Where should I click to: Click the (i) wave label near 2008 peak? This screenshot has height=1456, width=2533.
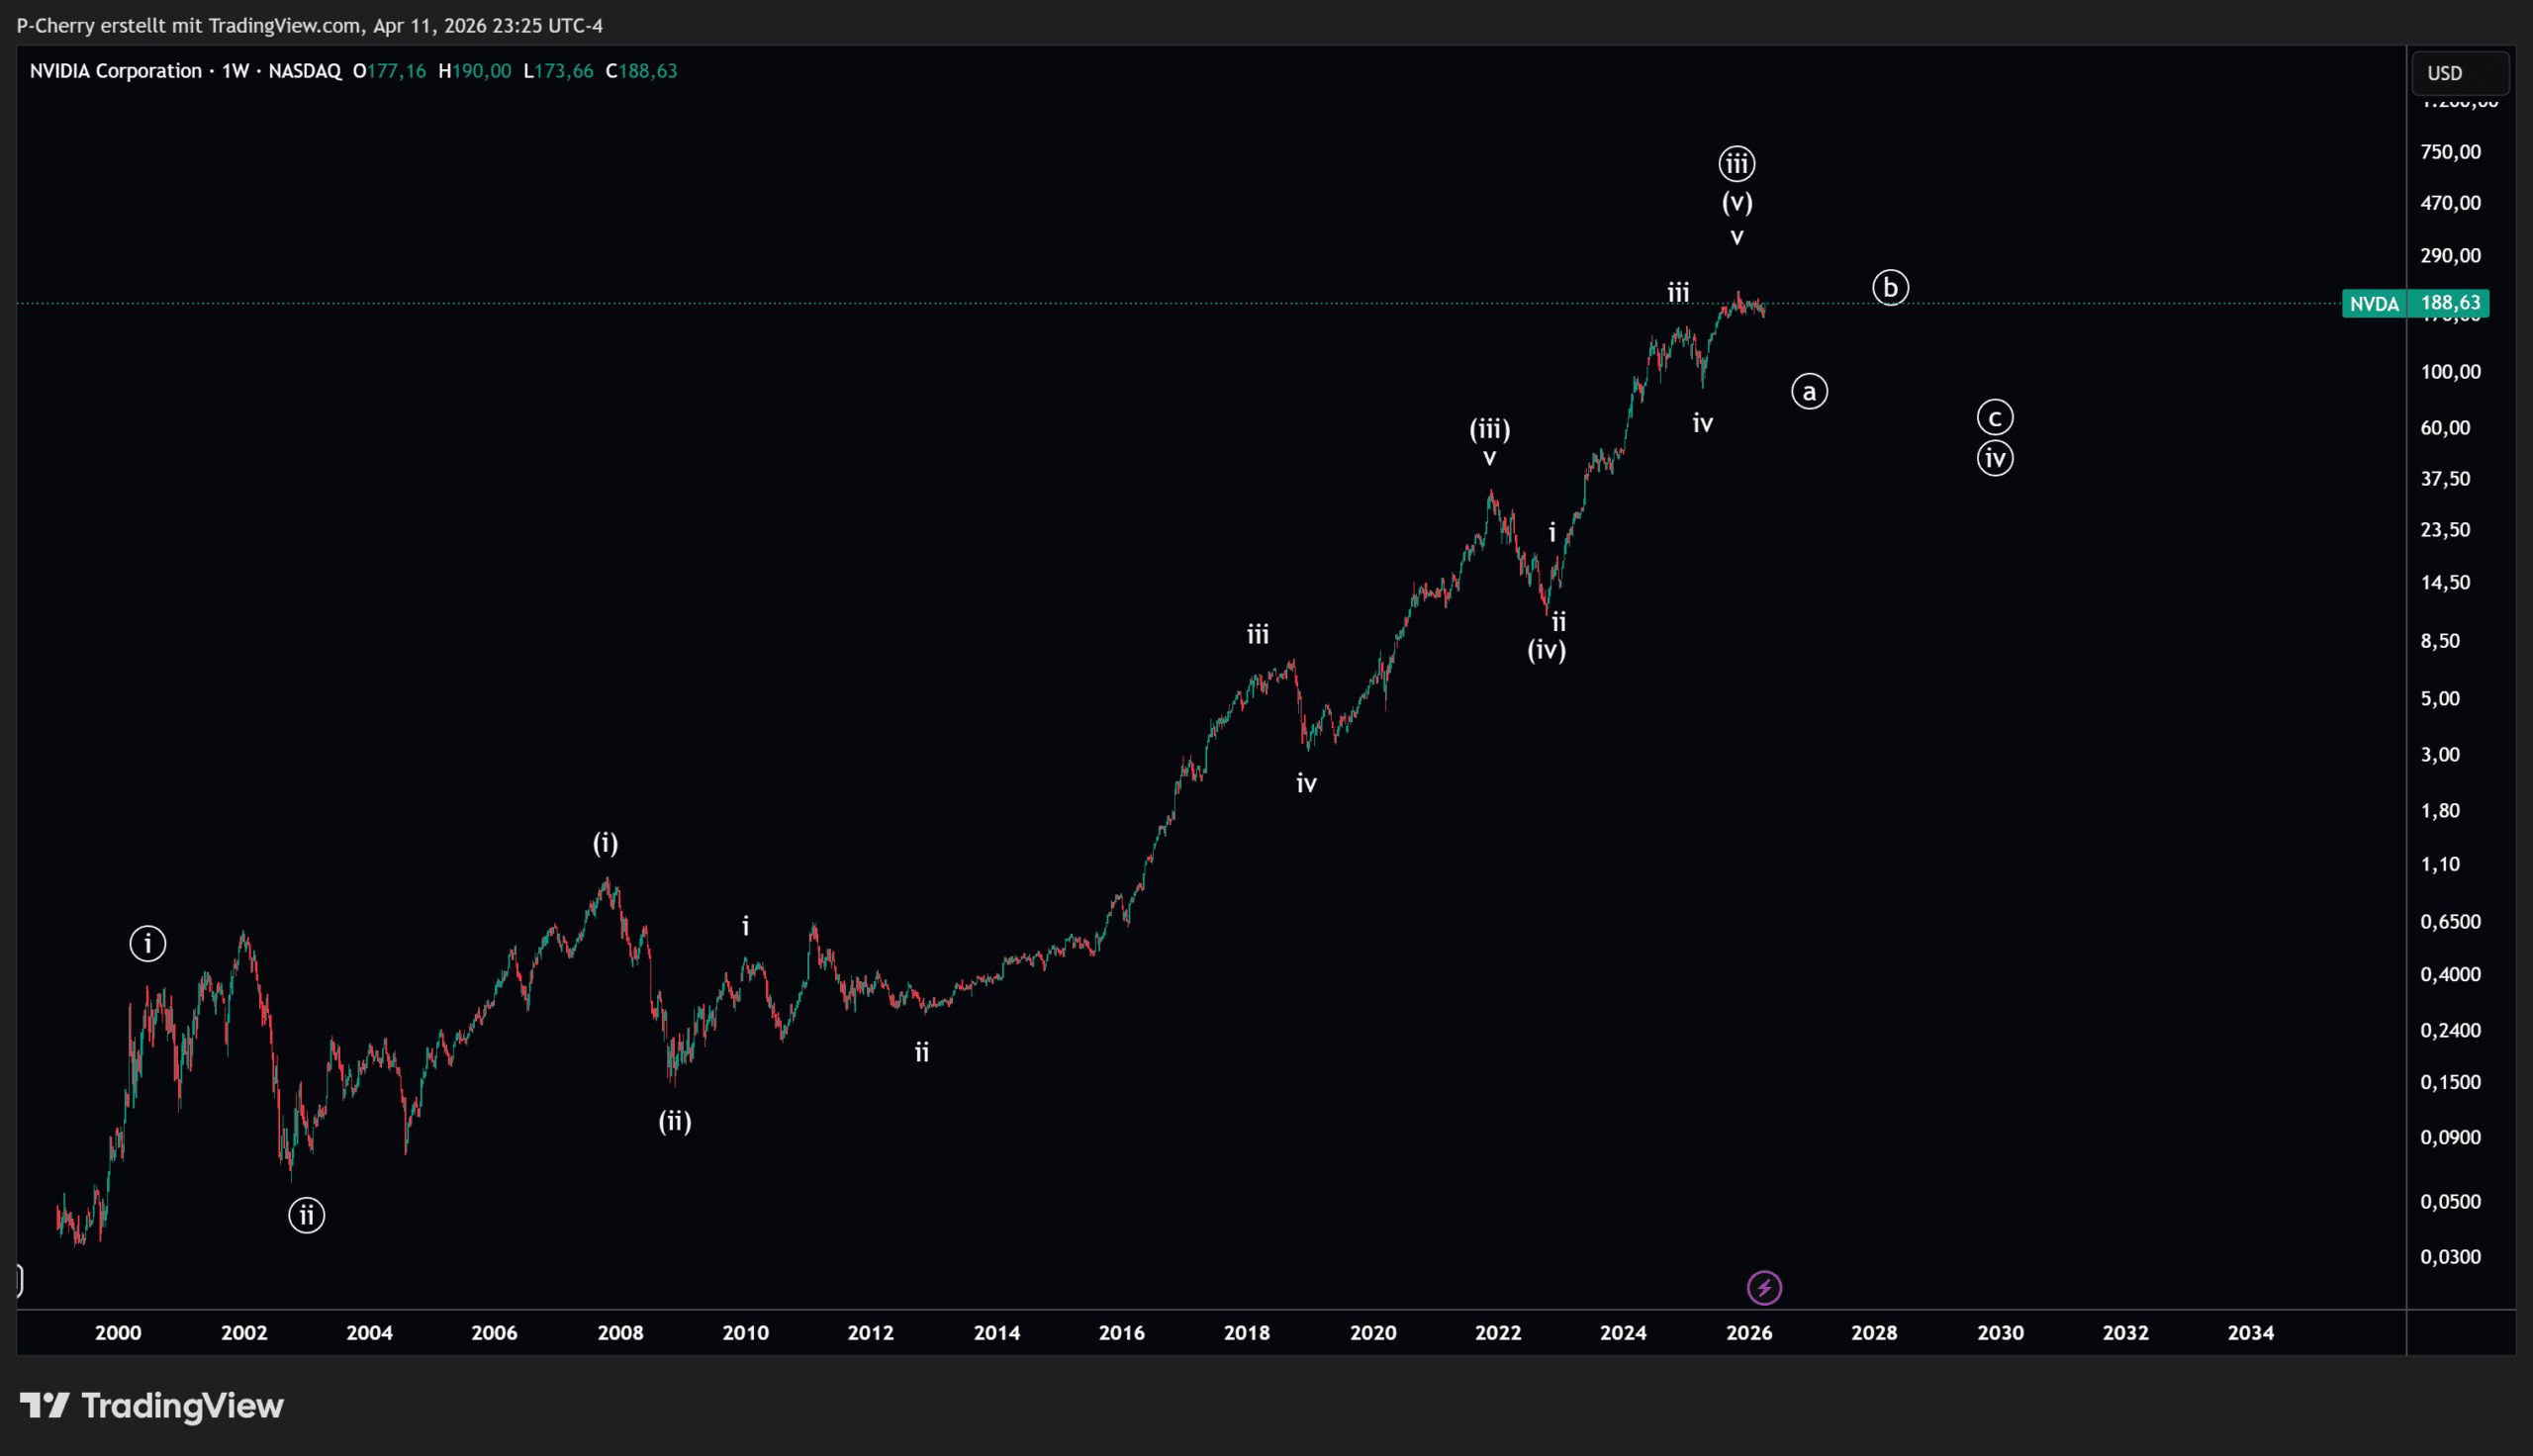[x=605, y=843]
